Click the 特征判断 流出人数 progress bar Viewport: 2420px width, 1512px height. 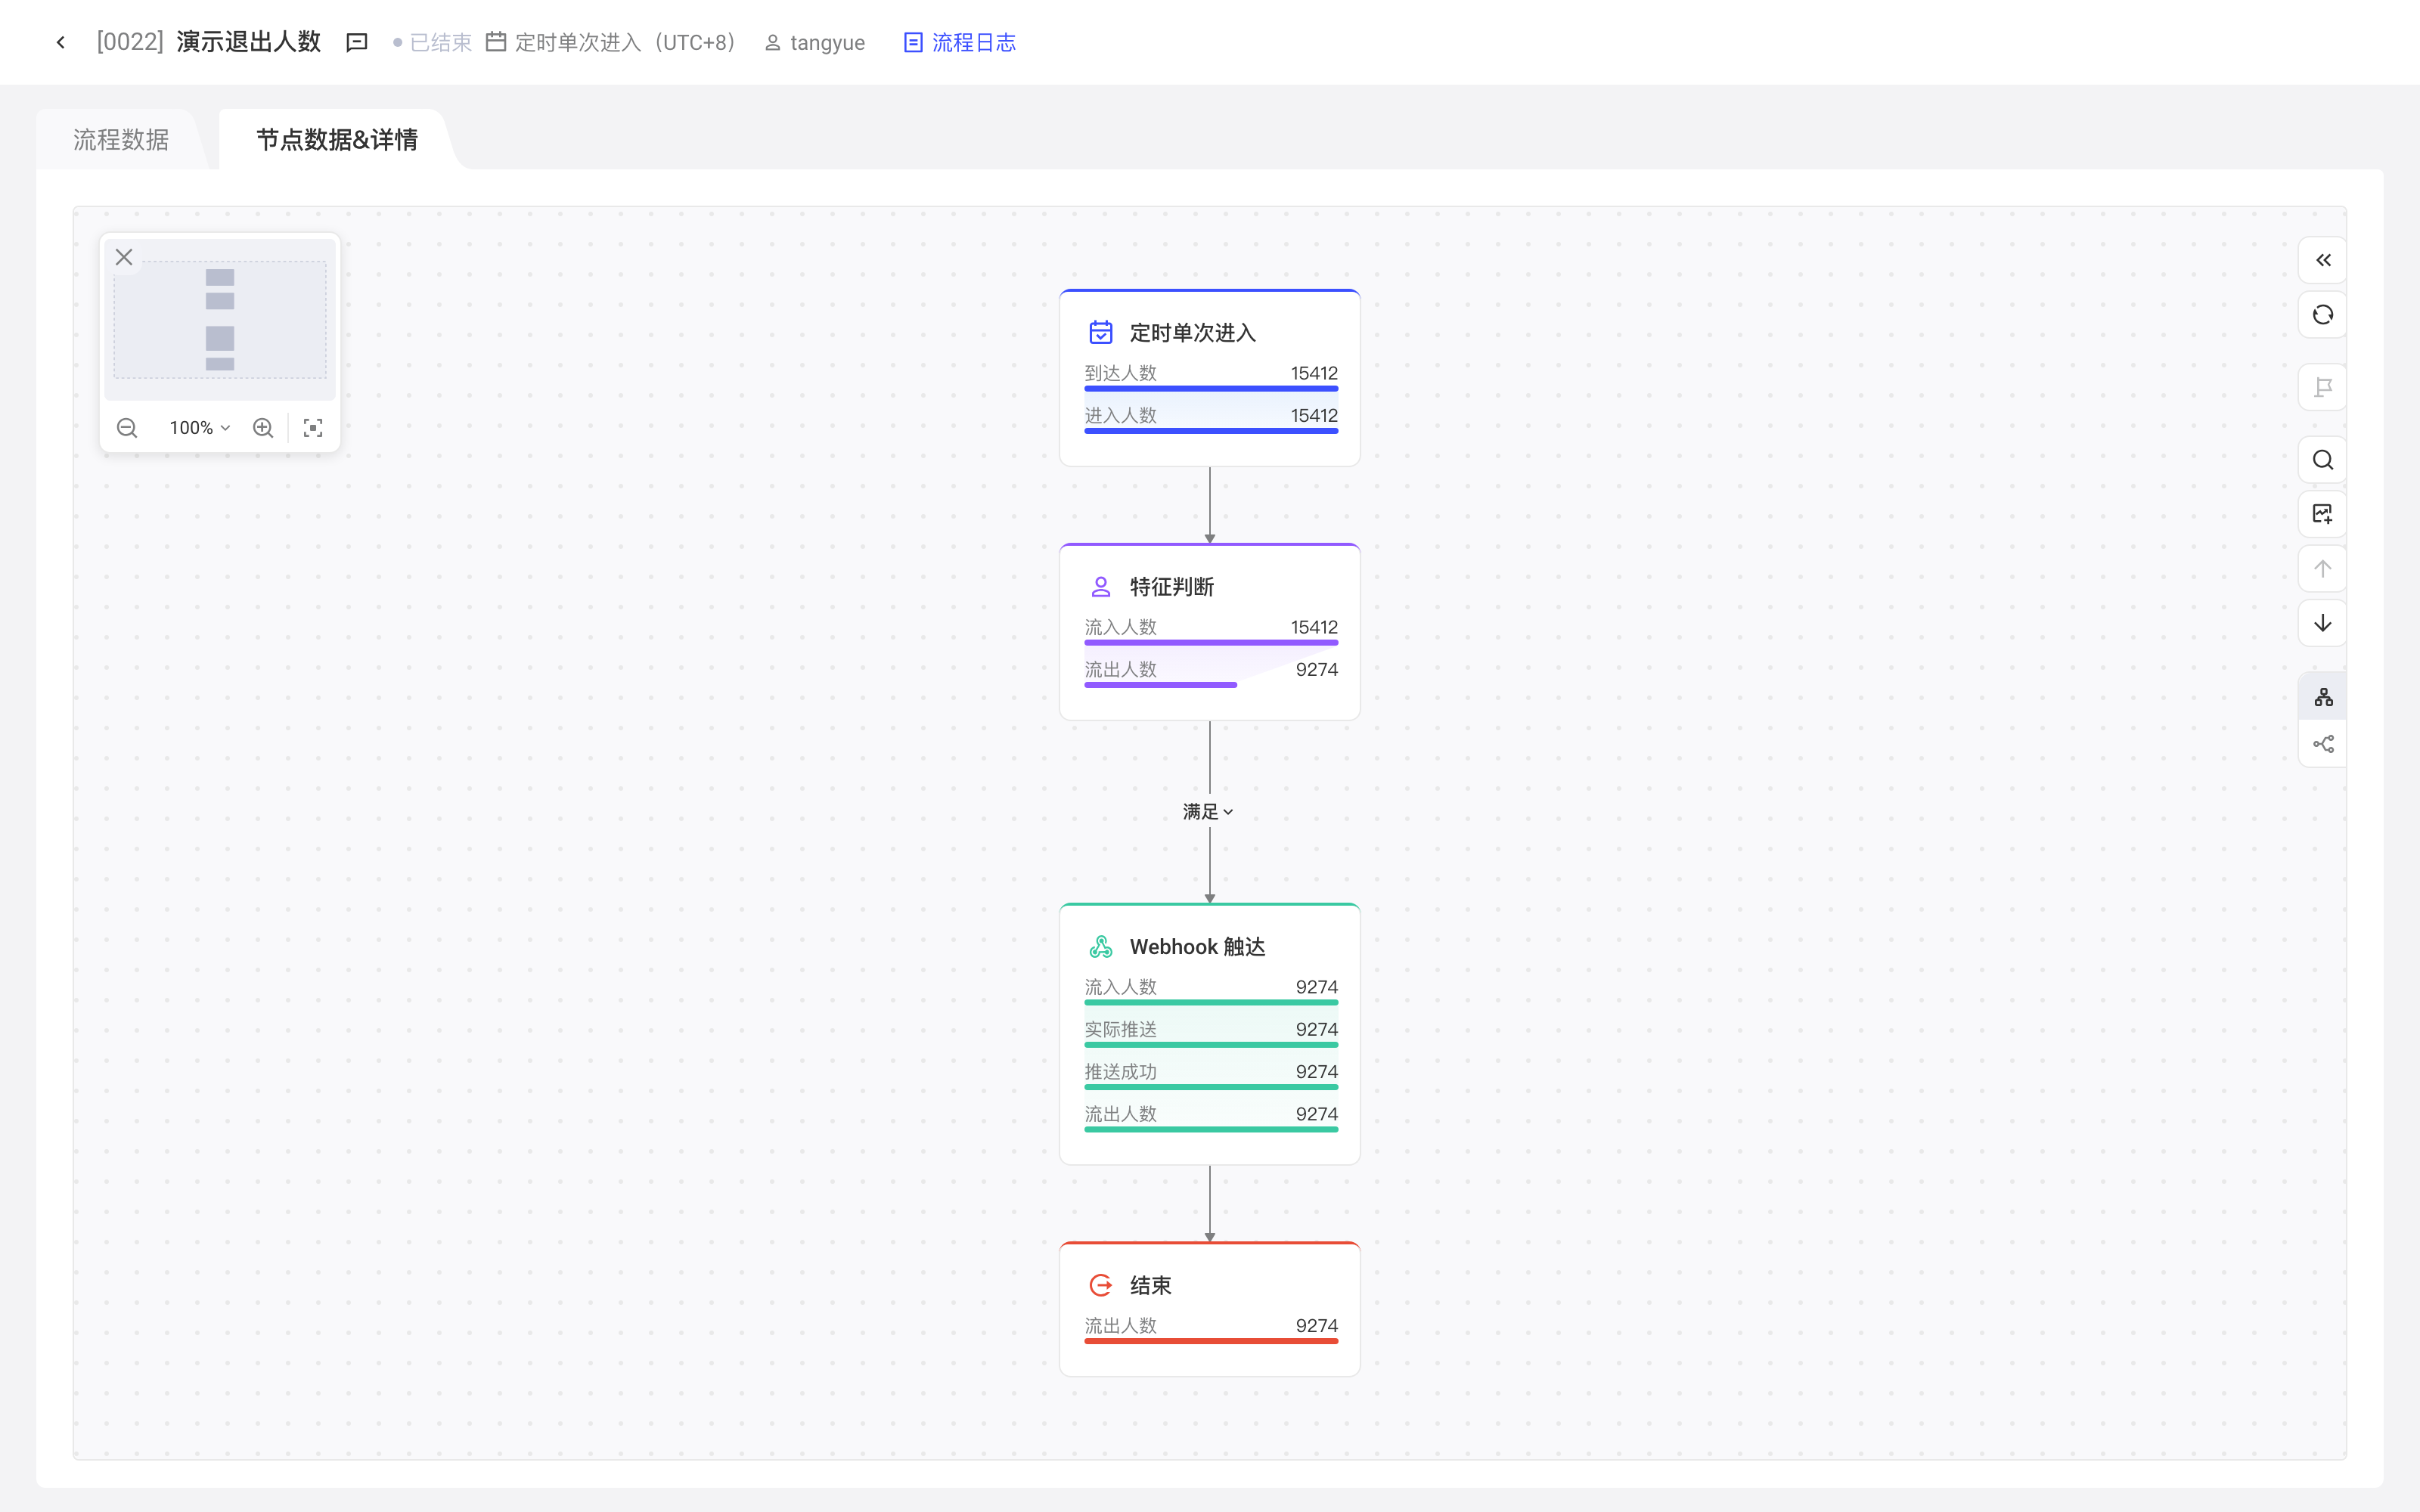click(1161, 685)
